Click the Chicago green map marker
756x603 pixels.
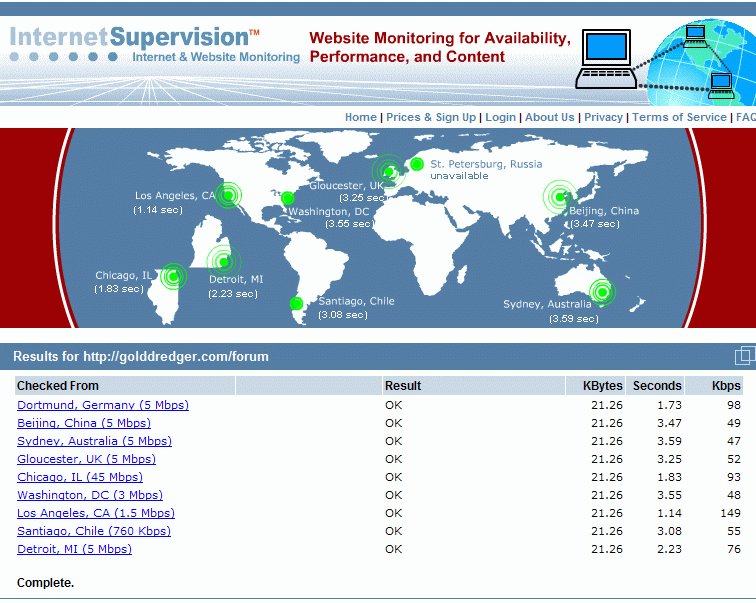click(x=173, y=277)
